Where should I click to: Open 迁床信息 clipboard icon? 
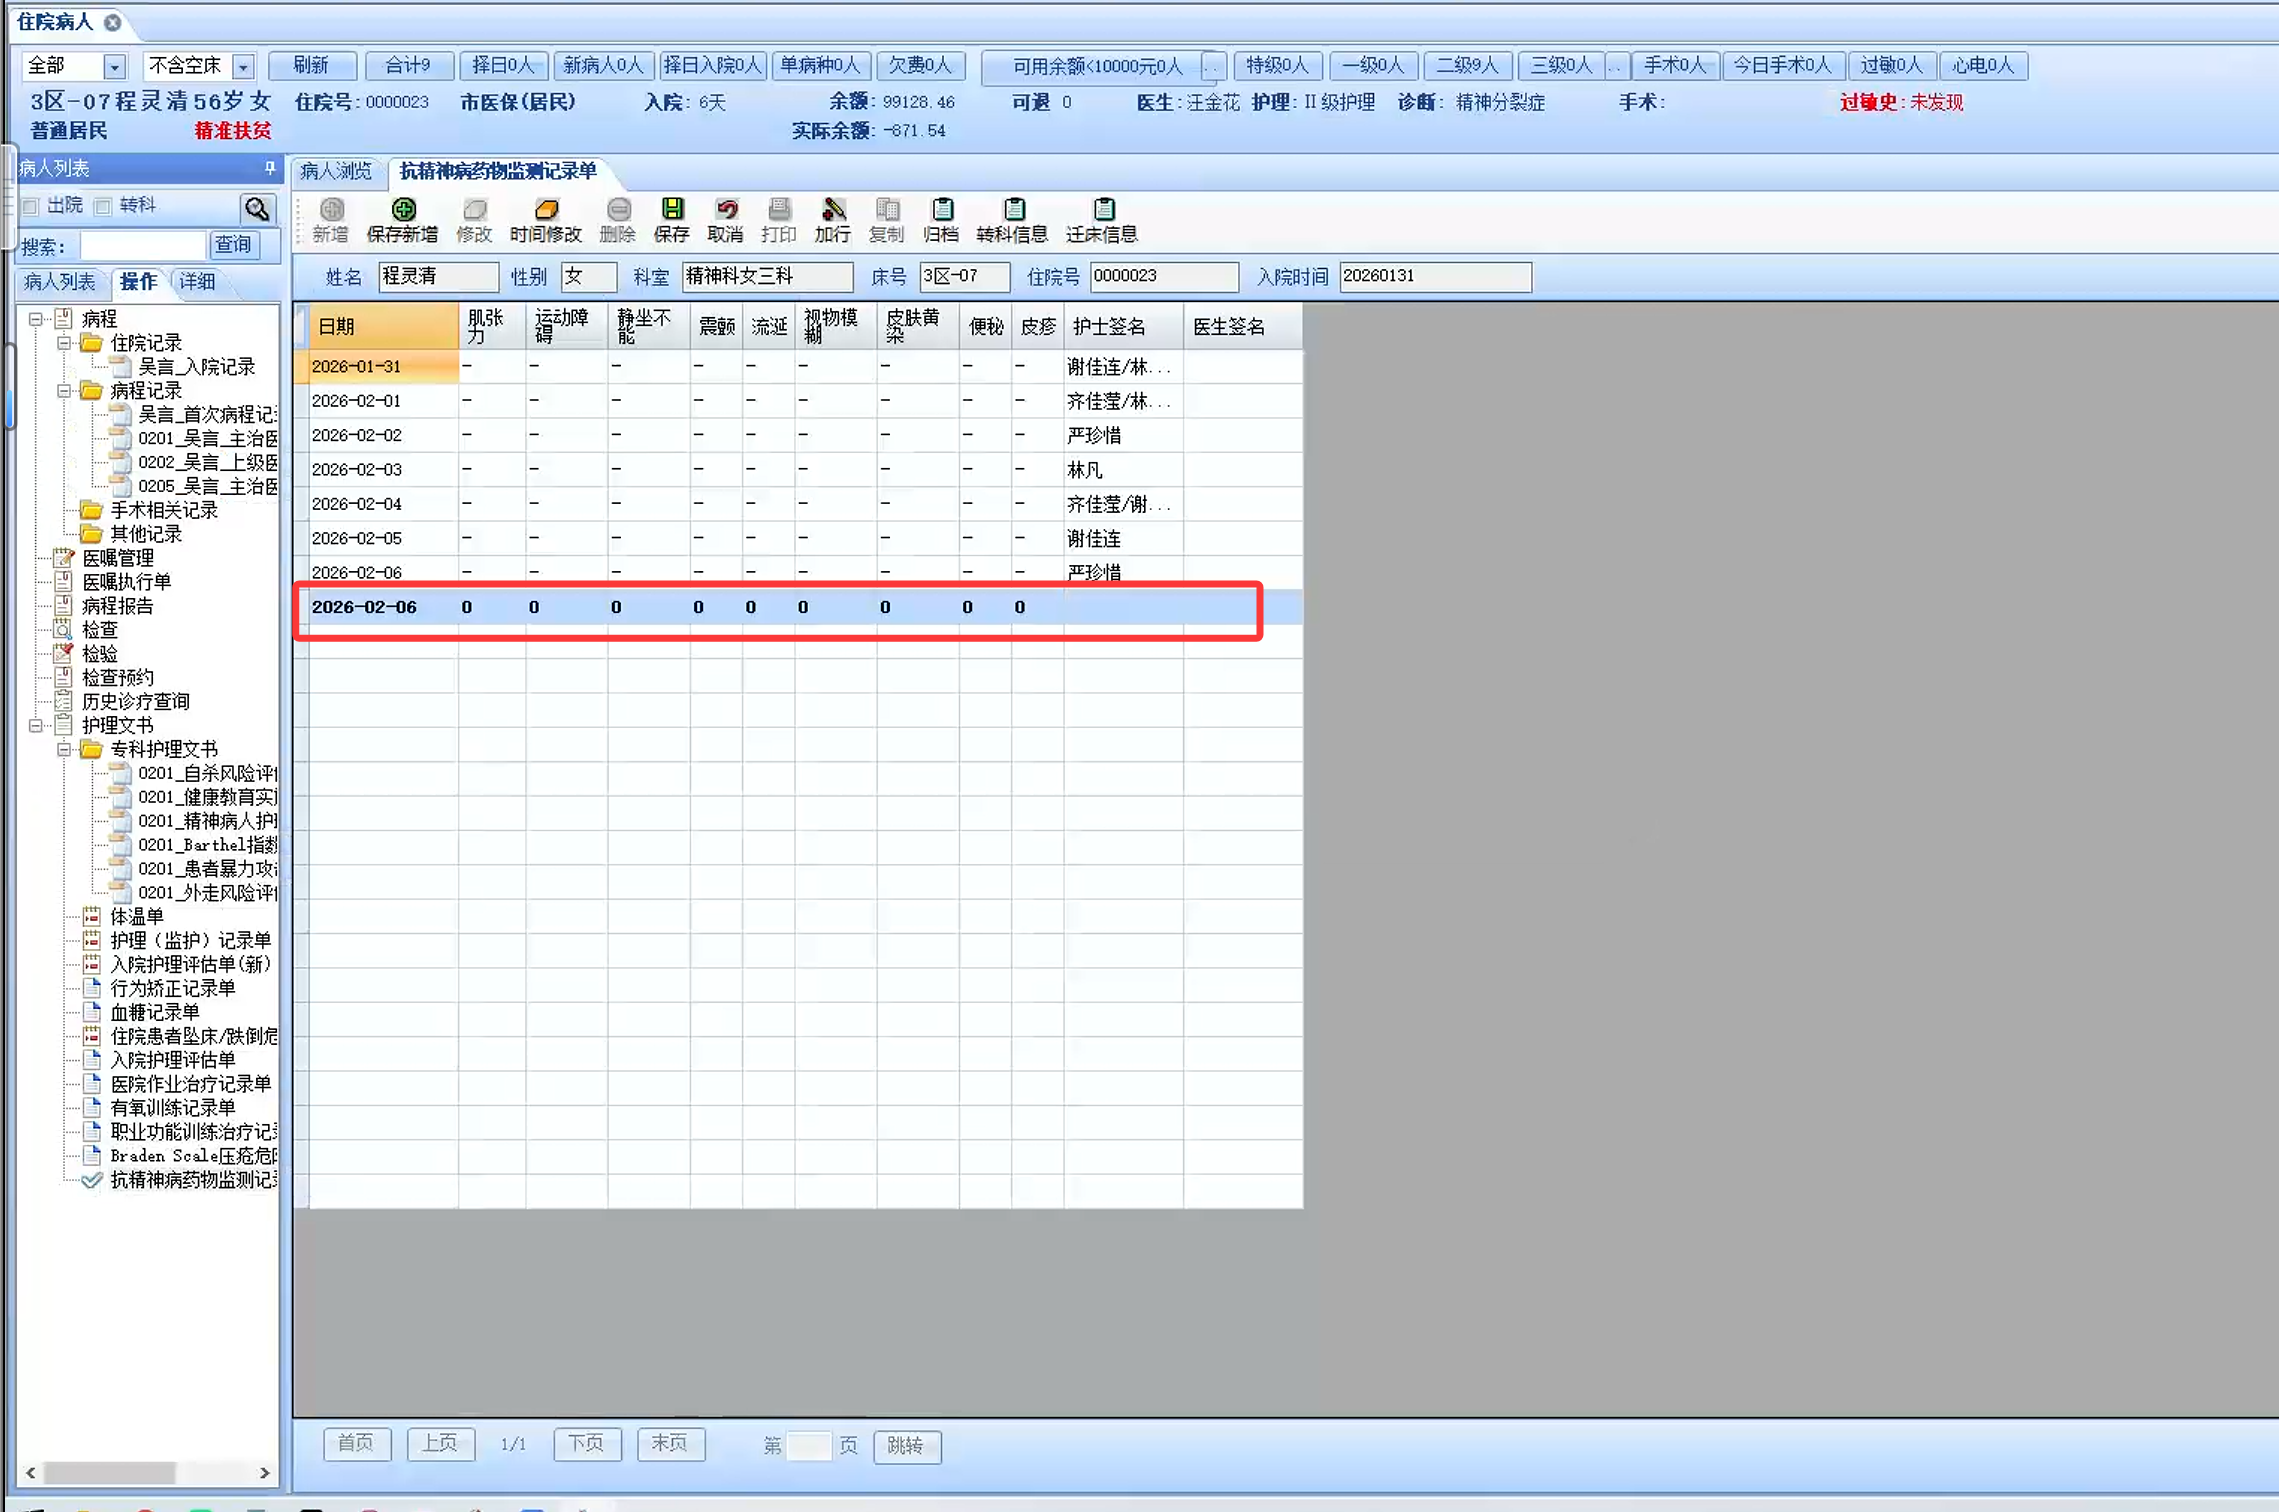click(x=1103, y=209)
